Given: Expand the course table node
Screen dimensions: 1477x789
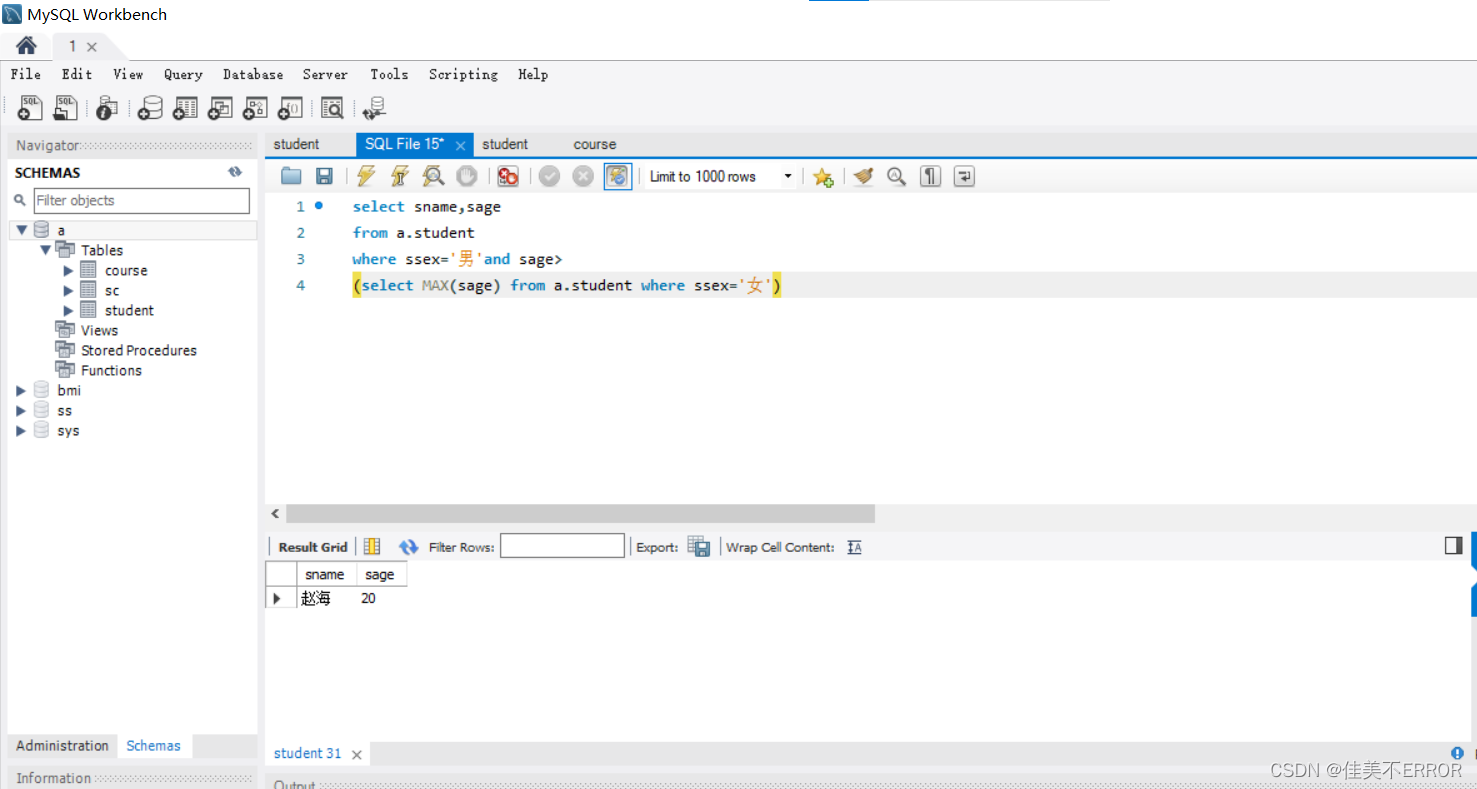Looking at the screenshot, I should click(x=68, y=270).
